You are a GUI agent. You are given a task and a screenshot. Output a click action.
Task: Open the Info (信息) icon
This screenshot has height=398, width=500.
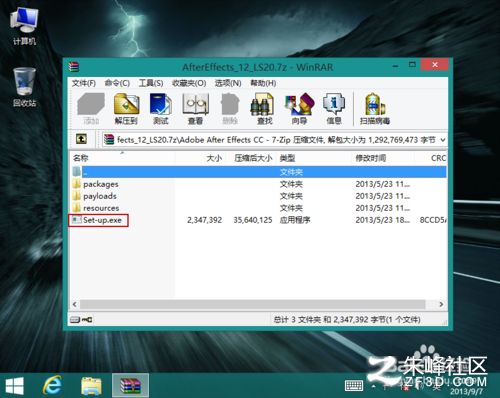[x=334, y=109]
